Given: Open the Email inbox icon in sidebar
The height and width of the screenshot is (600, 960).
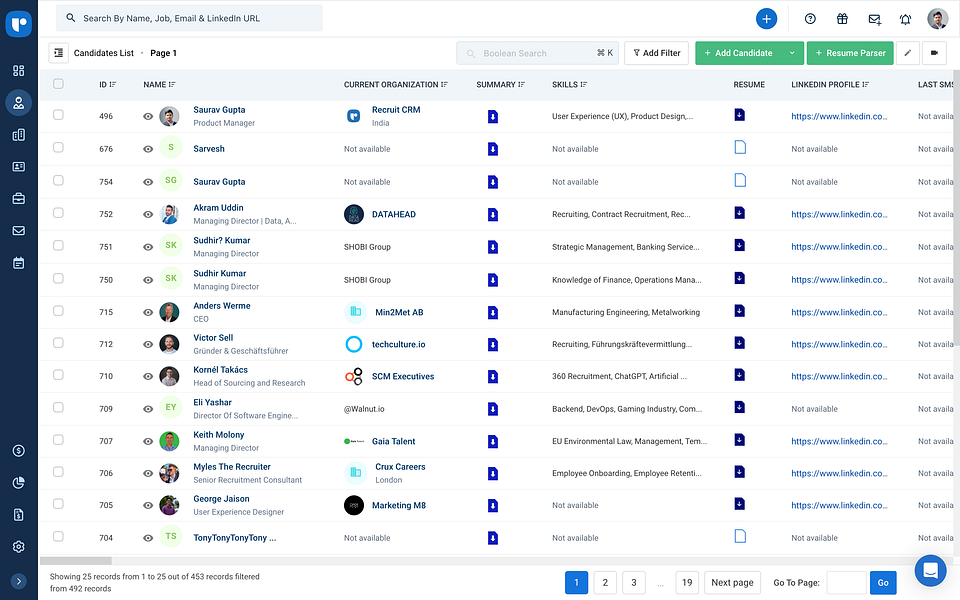Looking at the screenshot, I should 18,230.
